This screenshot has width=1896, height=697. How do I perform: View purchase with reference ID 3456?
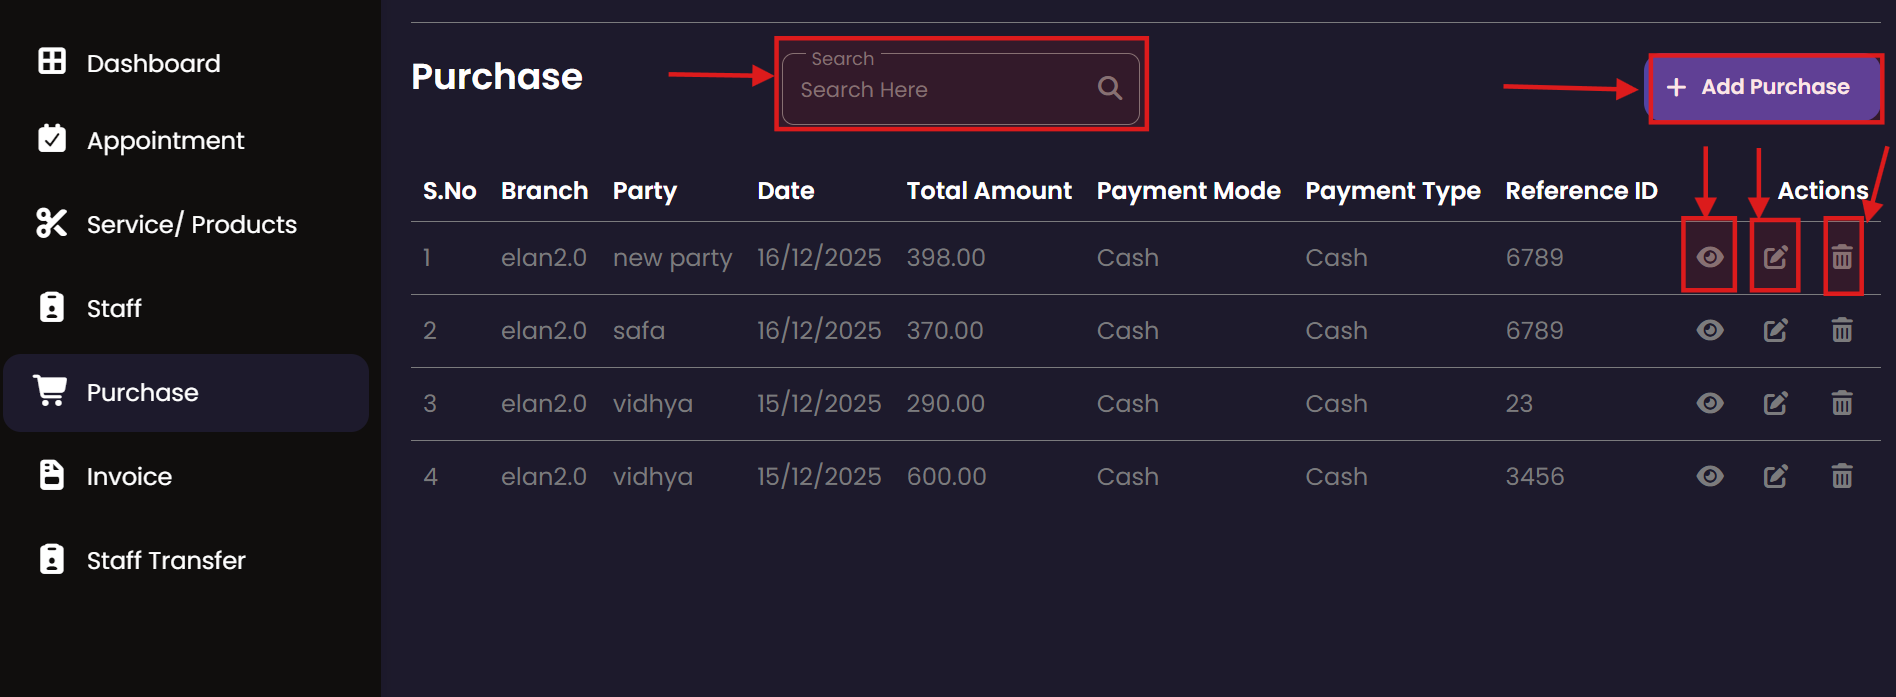(1710, 476)
